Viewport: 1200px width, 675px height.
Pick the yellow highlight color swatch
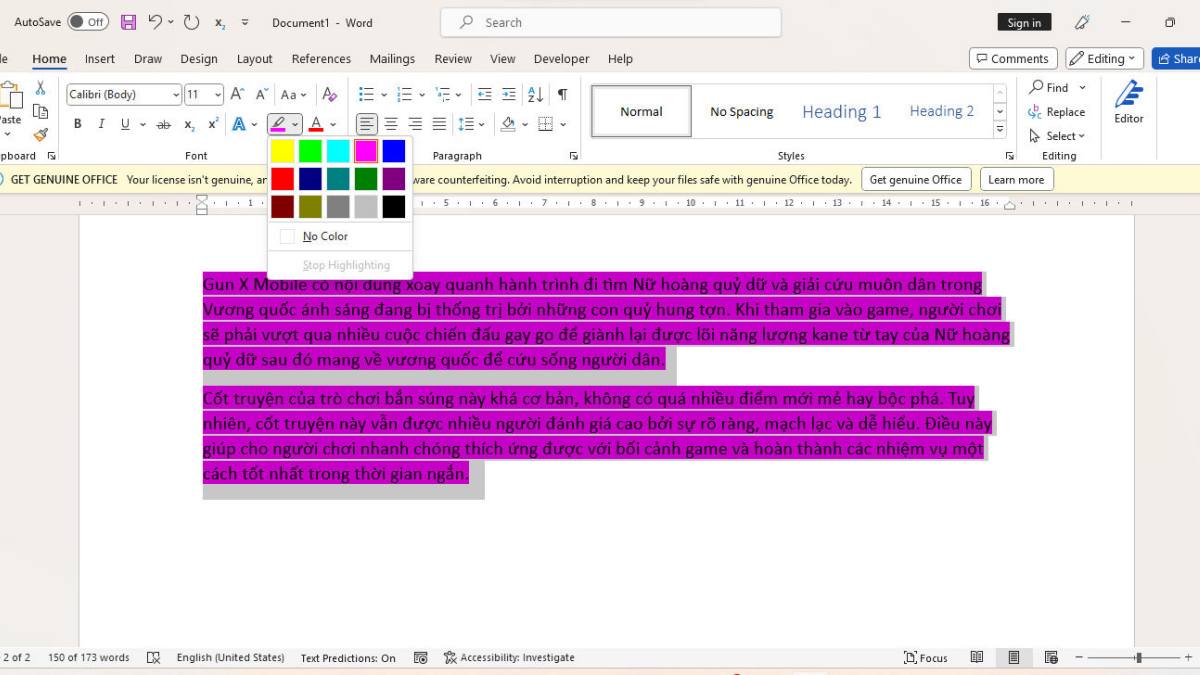click(283, 151)
